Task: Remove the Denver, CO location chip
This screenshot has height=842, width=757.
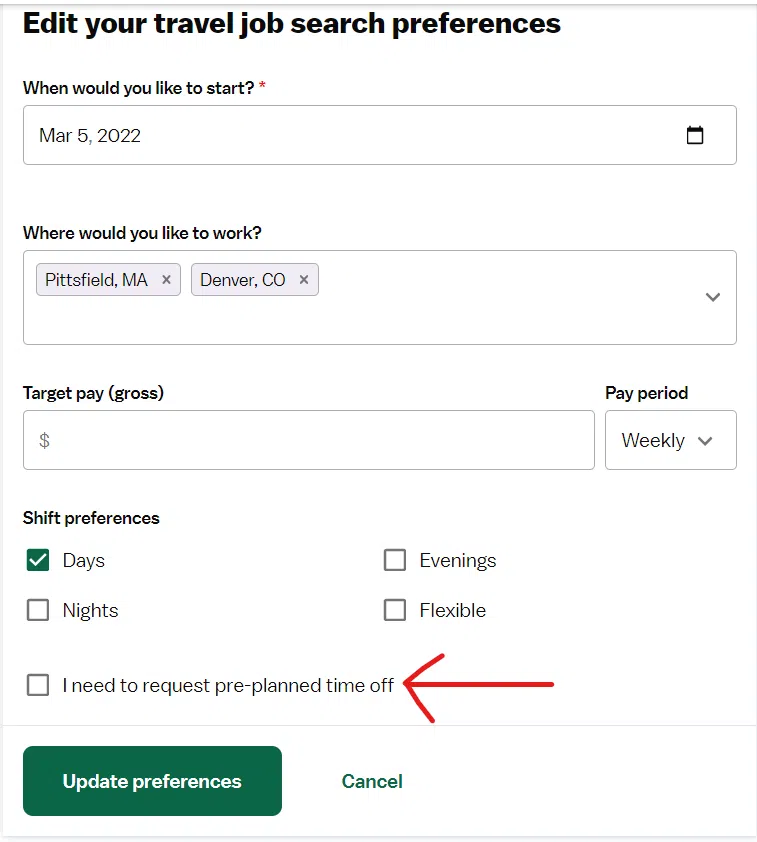Action: click(x=304, y=280)
